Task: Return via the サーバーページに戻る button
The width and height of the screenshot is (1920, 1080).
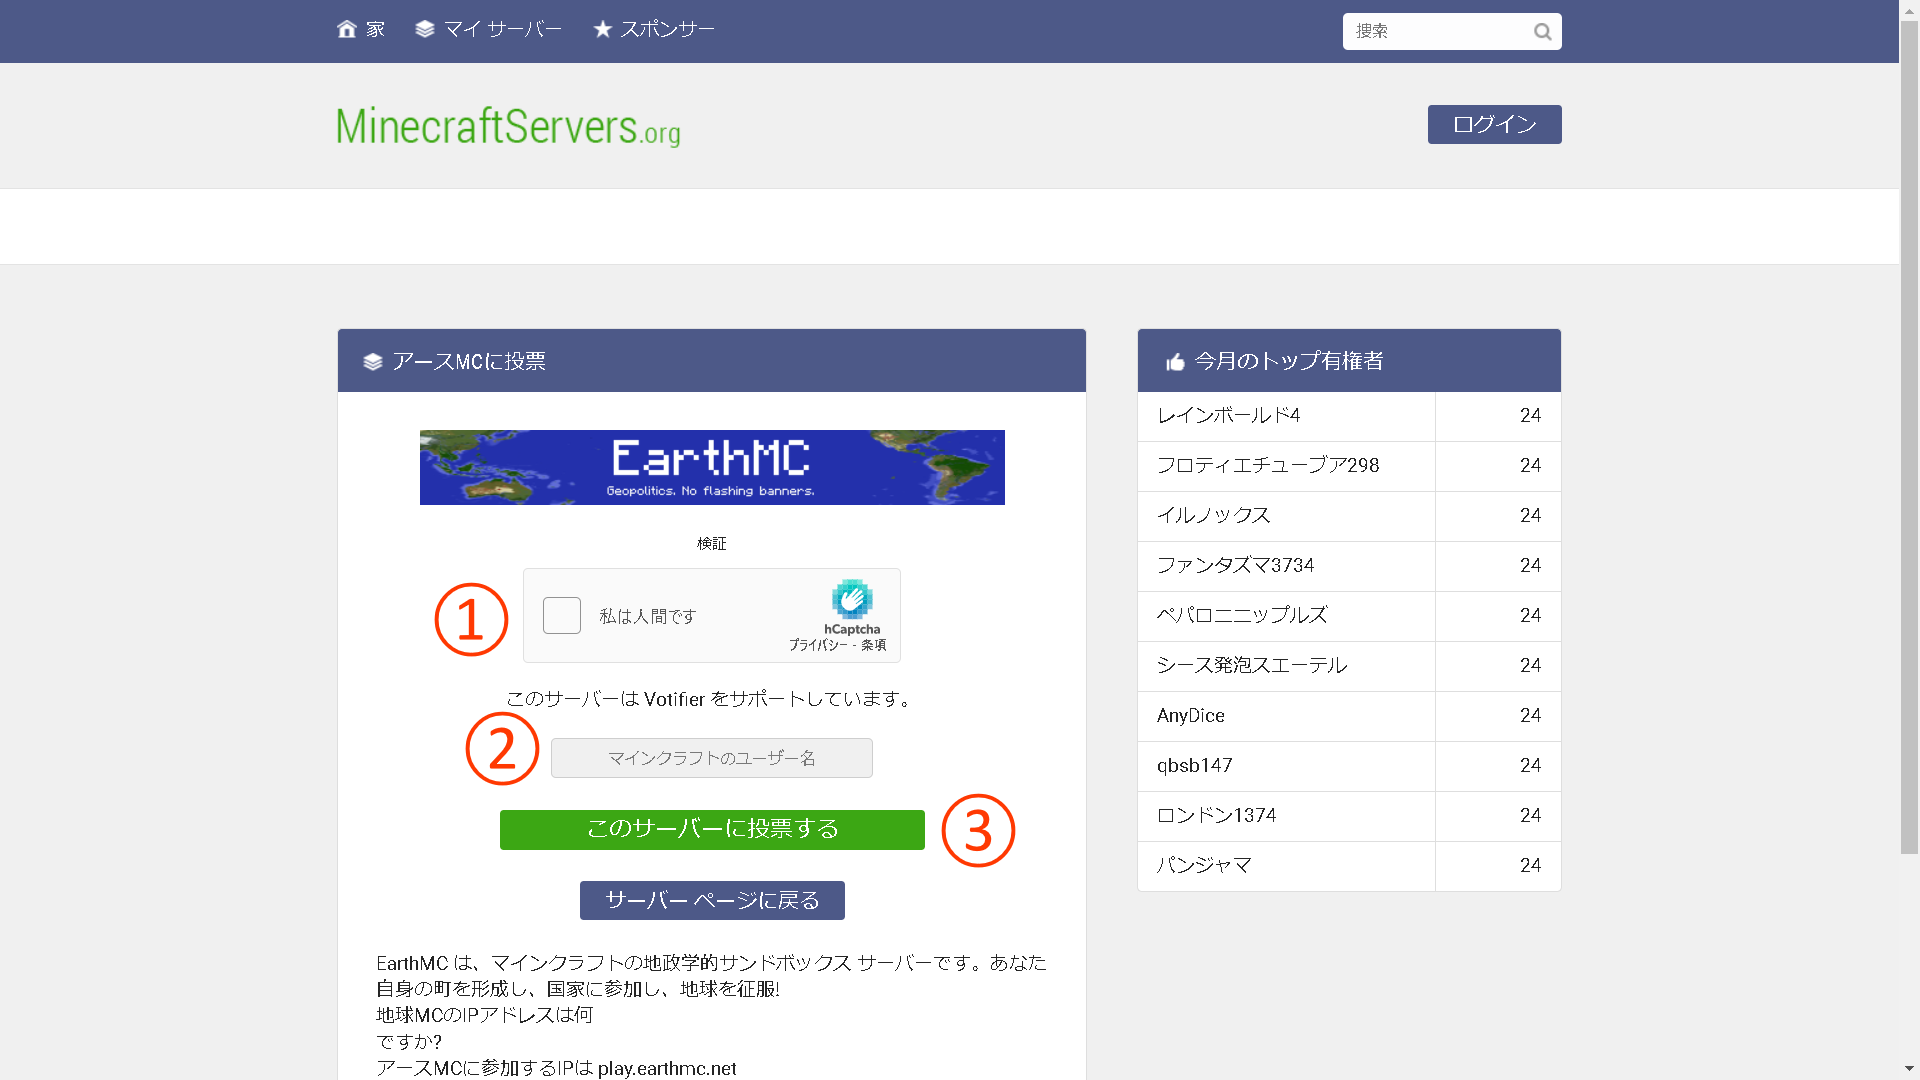Action: (x=711, y=900)
